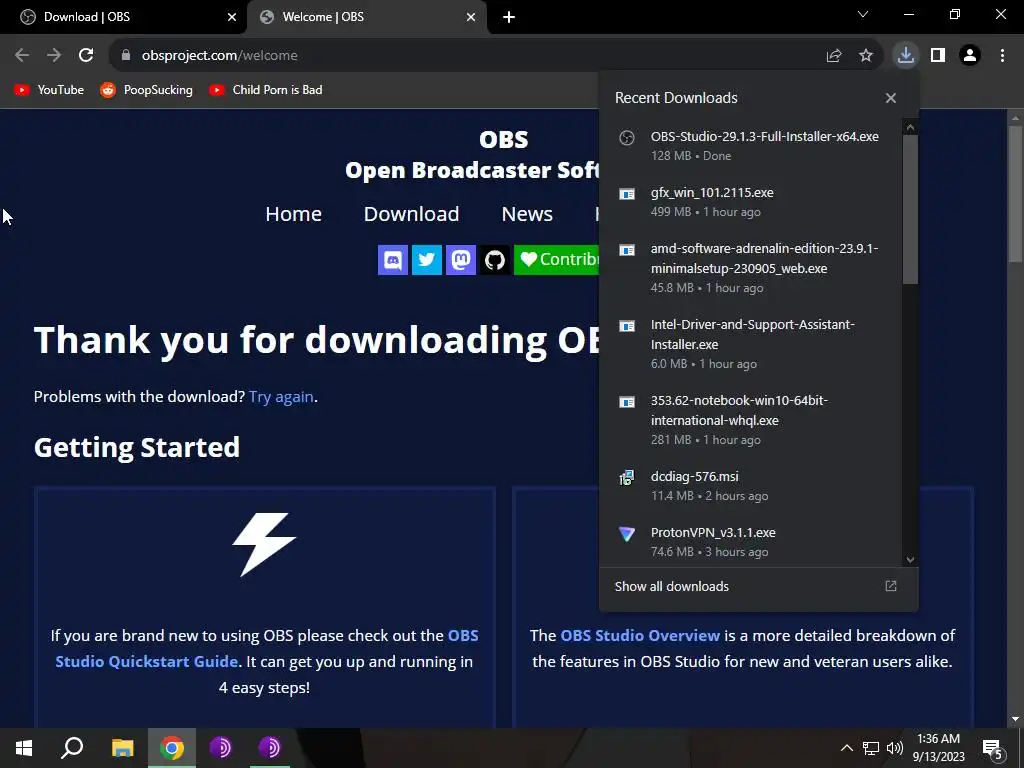Open Windows taskbar search
The image size is (1024, 768).
click(x=72, y=748)
